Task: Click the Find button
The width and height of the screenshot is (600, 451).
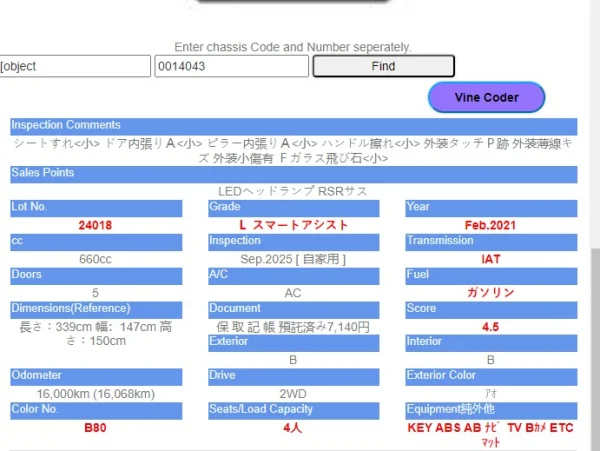Action: point(383,67)
